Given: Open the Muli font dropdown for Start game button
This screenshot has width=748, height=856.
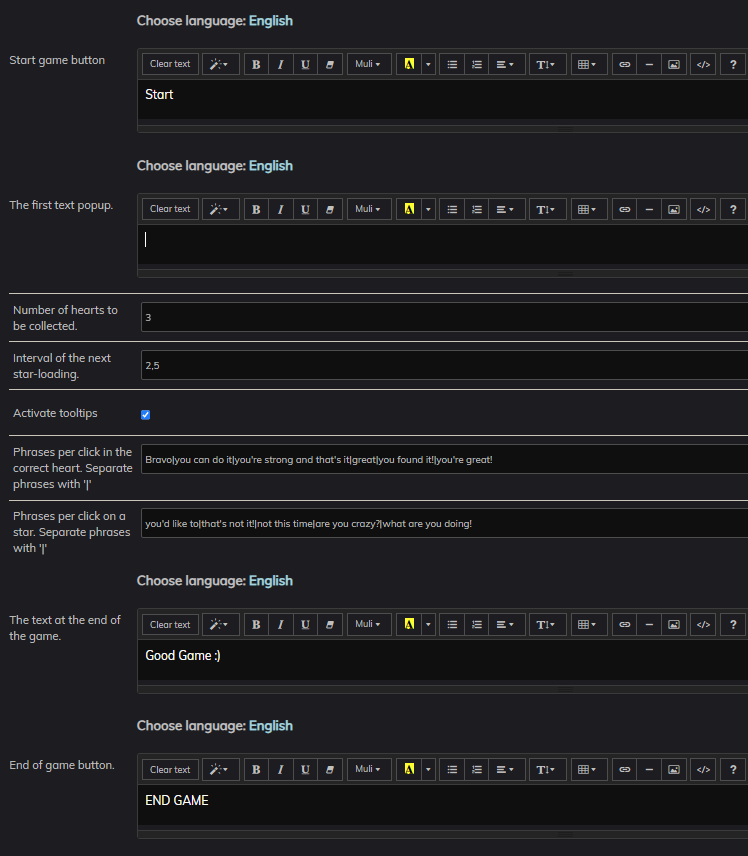Looking at the screenshot, I should coord(369,64).
